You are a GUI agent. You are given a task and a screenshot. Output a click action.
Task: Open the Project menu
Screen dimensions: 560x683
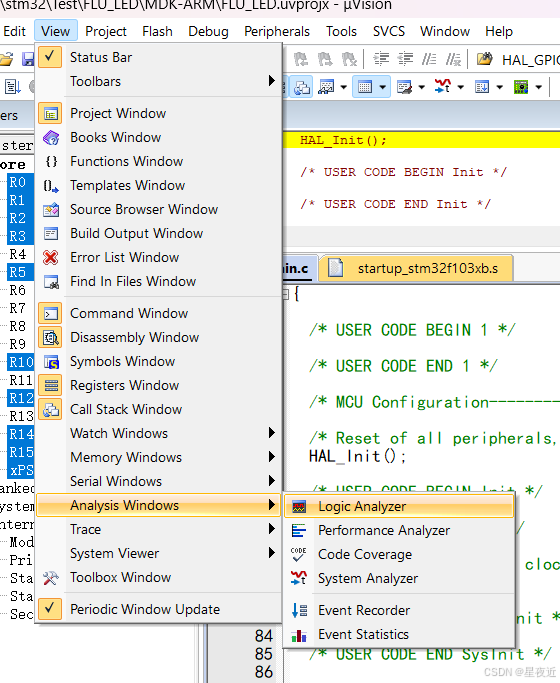pyautogui.click(x=106, y=31)
